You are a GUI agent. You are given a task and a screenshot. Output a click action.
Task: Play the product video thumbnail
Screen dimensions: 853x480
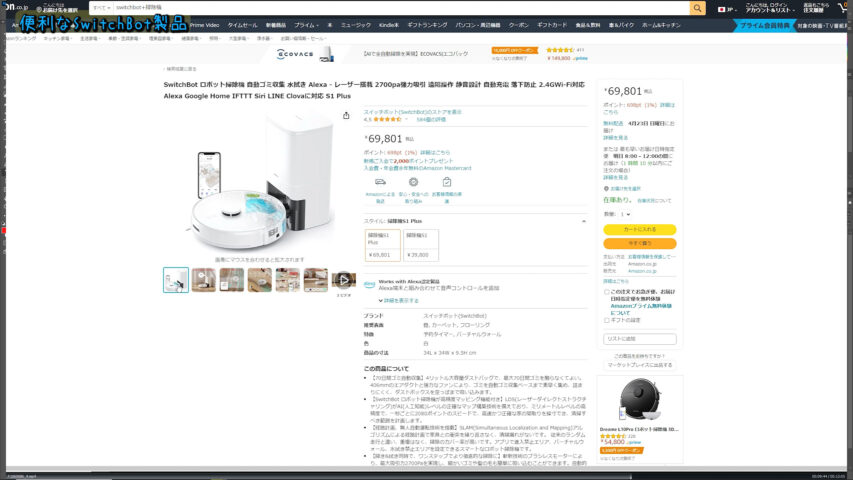pyautogui.click(x=344, y=280)
